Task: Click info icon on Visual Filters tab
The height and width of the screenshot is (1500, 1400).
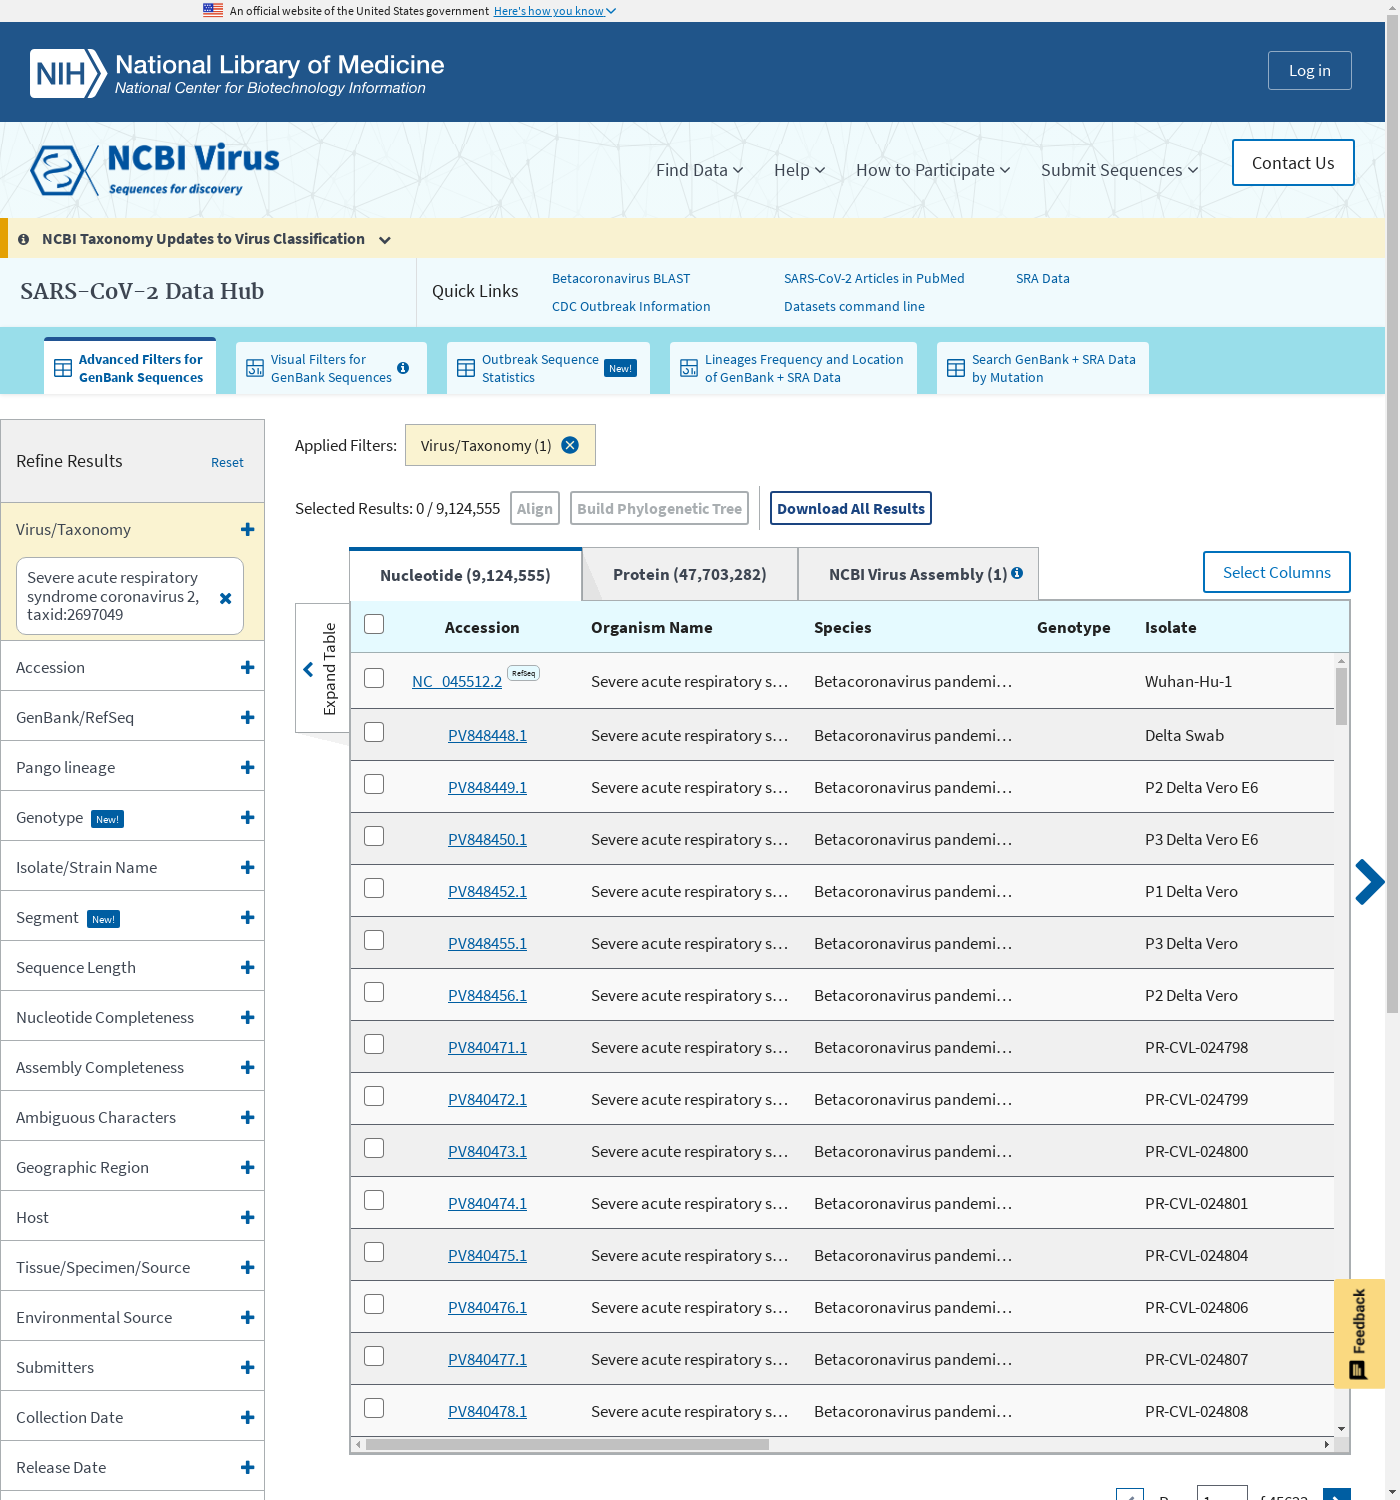Action: pyautogui.click(x=403, y=368)
